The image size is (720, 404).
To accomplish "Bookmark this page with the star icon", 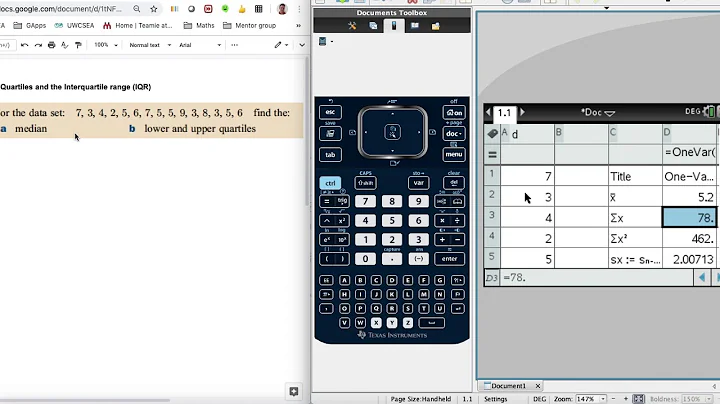I will point(154,9).
